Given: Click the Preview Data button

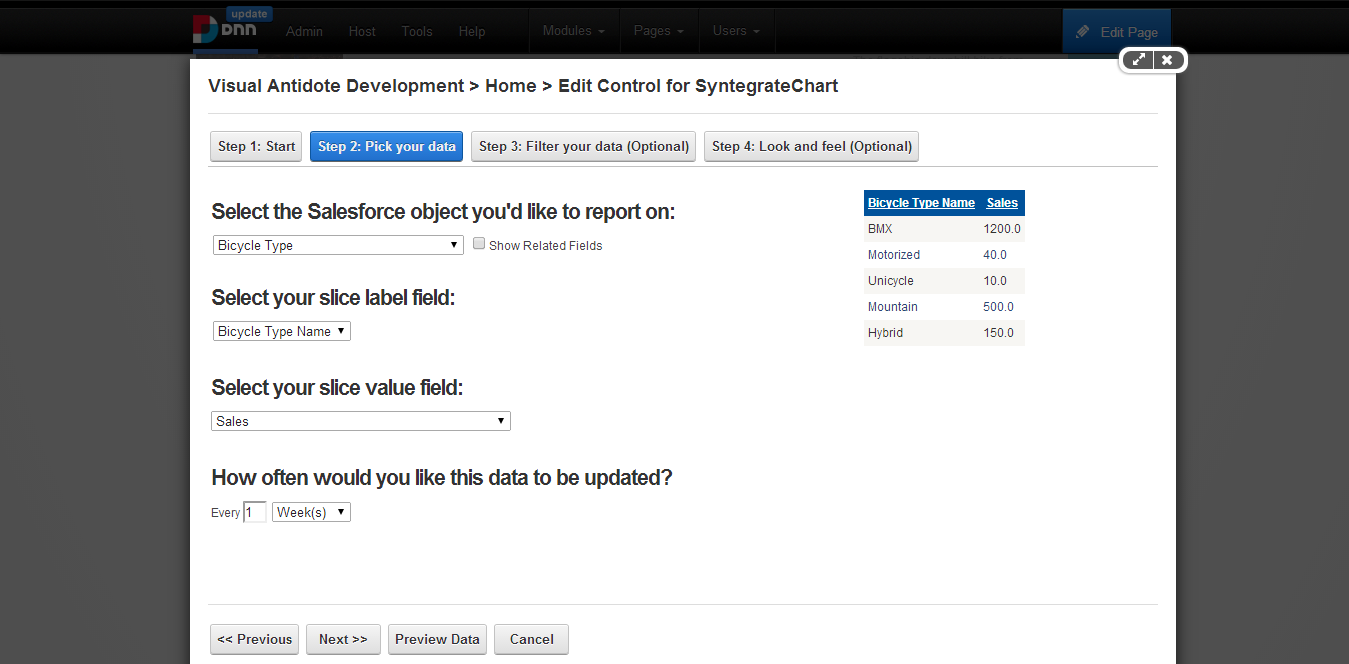Looking at the screenshot, I should point(437,639).
